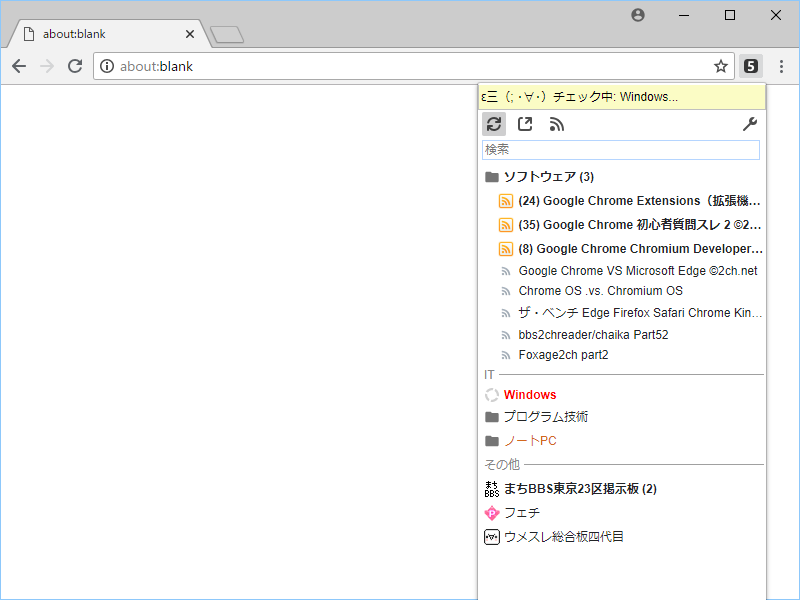
Task: Reload the page with the reload button
Action: tap(75, 66)
